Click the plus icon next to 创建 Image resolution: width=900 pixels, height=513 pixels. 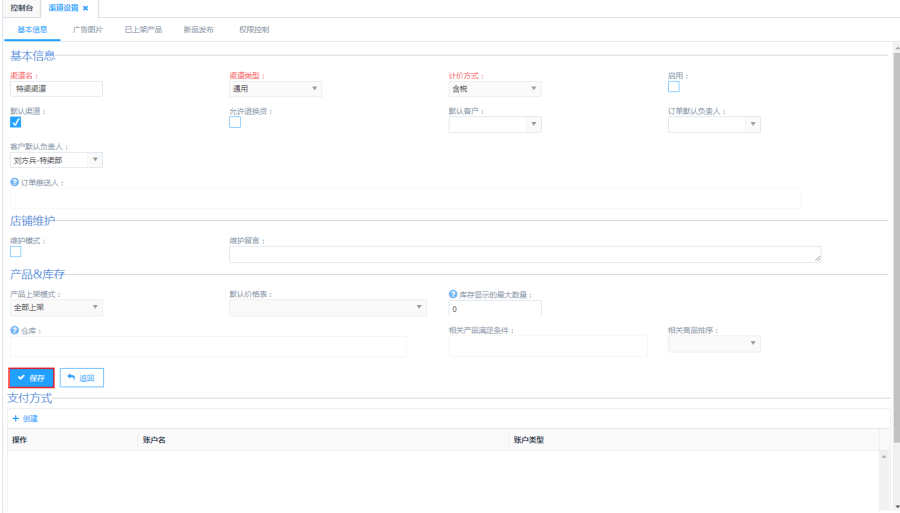15,418
